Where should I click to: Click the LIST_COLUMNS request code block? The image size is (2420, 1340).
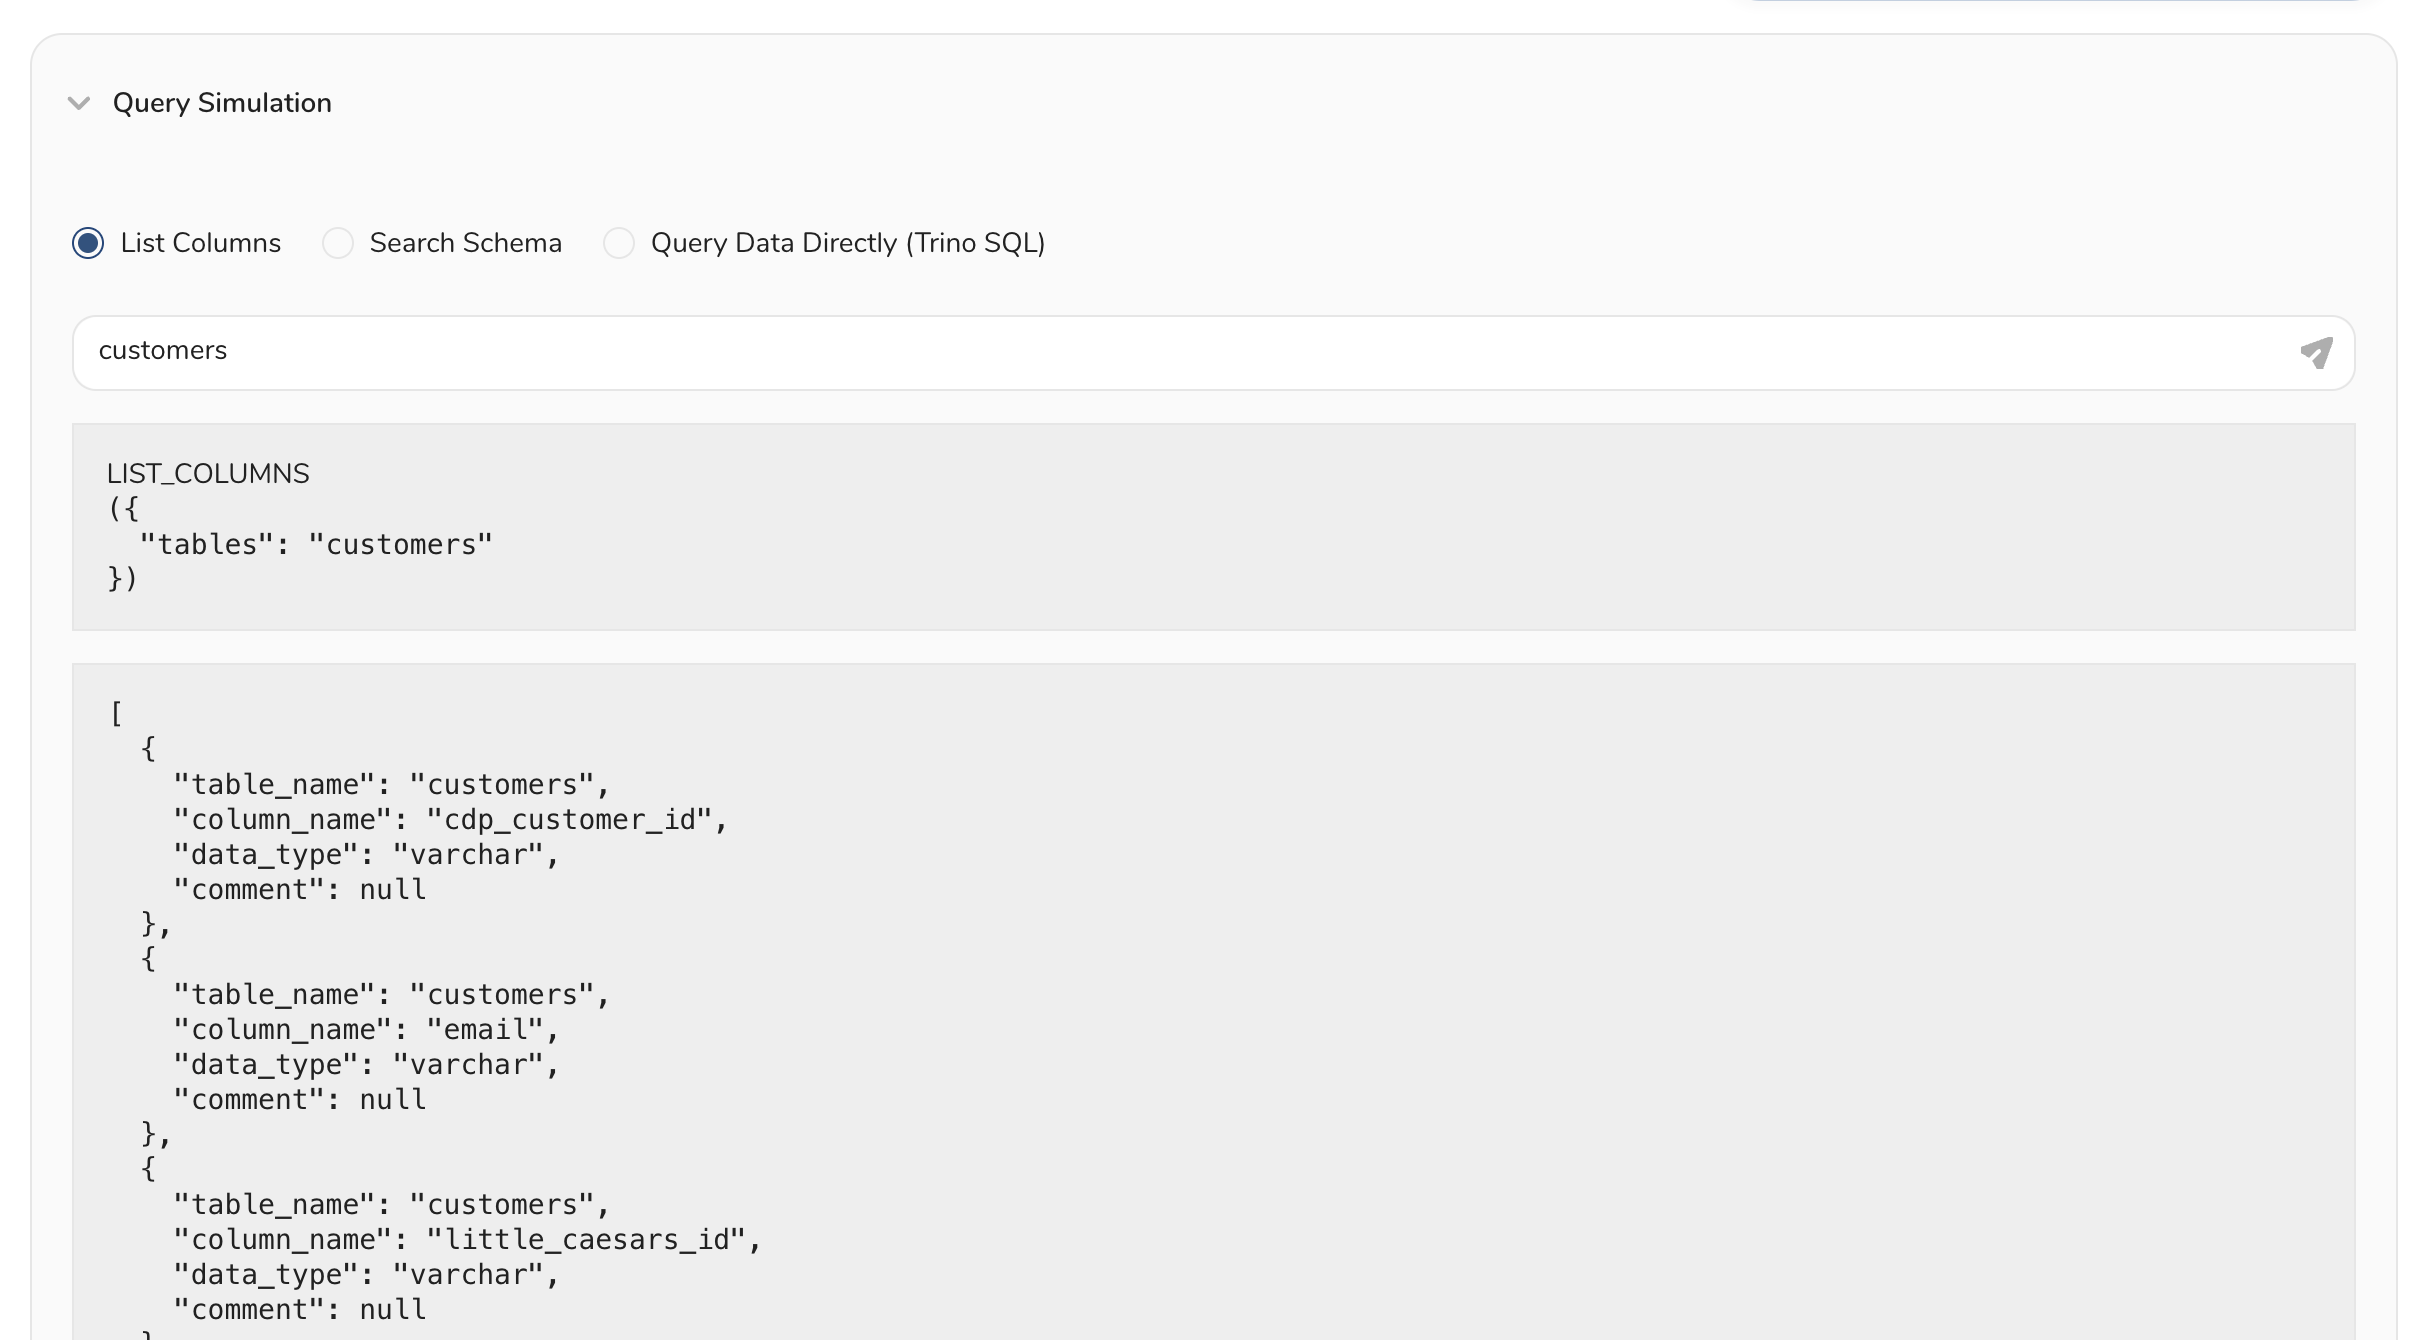click(x=1212, y=527)
